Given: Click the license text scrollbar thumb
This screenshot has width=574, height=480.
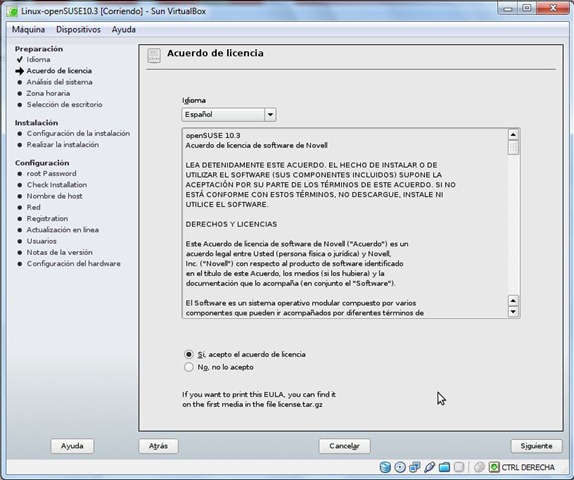Looking at the screenshot, I should 513,148.
